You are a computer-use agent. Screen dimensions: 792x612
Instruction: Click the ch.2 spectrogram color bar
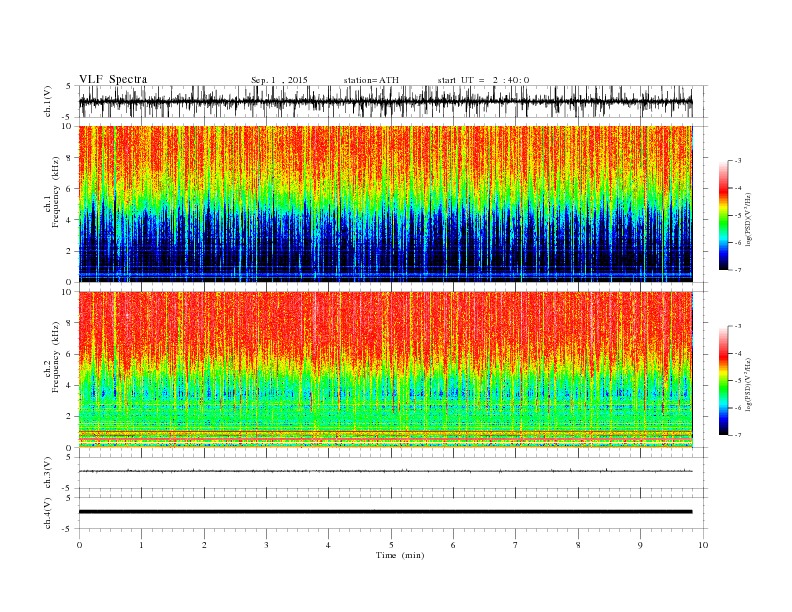pos(723,380)
